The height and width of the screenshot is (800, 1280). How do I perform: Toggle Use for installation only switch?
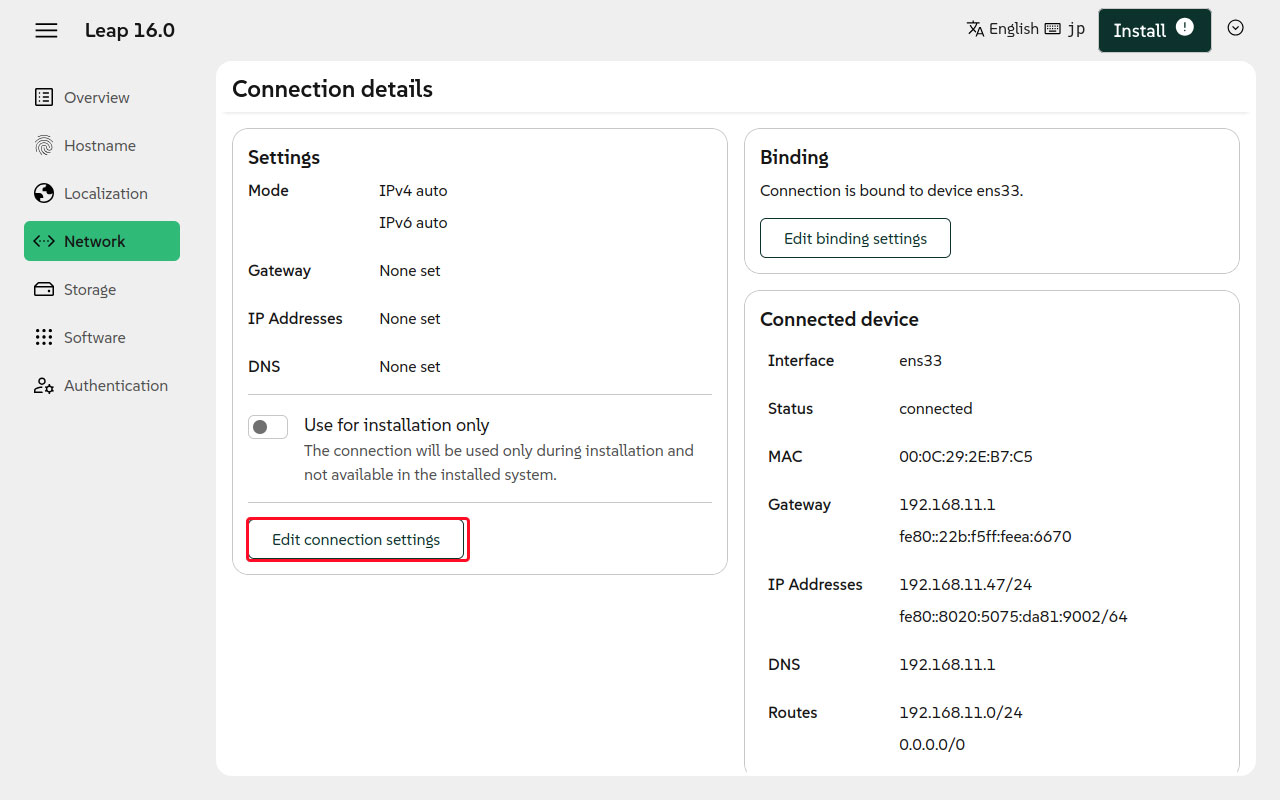click(x=268, y=427)
